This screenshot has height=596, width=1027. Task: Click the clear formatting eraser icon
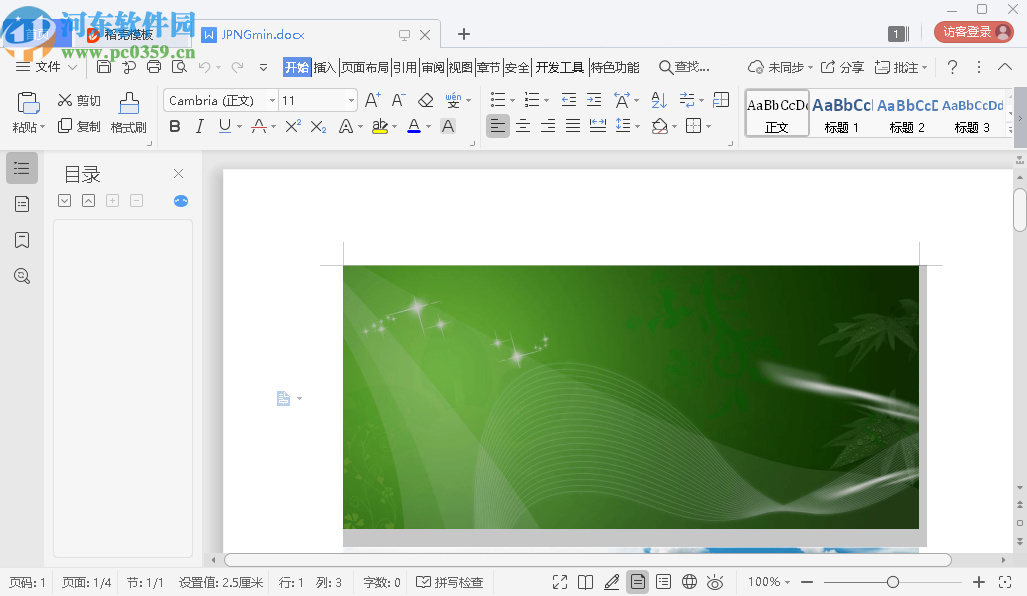pos(424,100)
